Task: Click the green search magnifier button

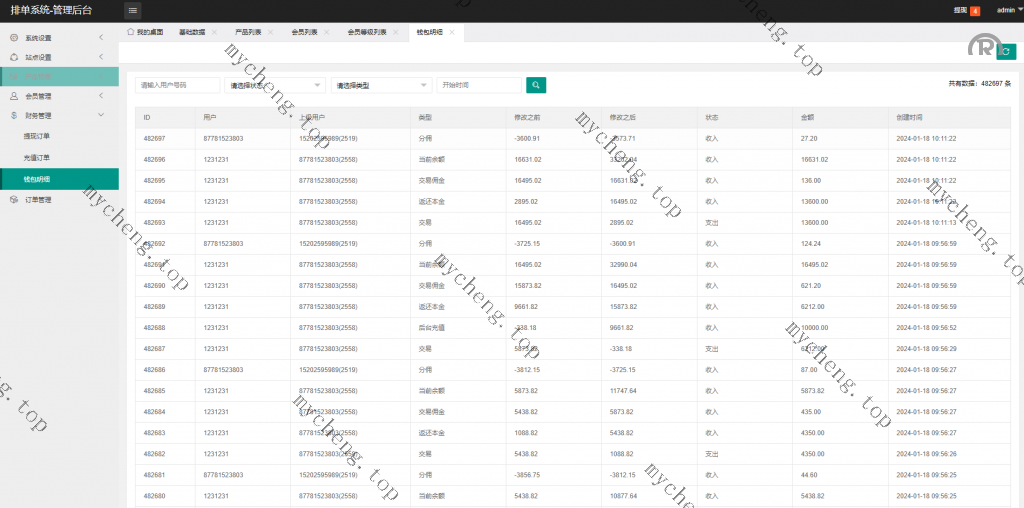Action: pyautogui.click(x=536, y=85)
